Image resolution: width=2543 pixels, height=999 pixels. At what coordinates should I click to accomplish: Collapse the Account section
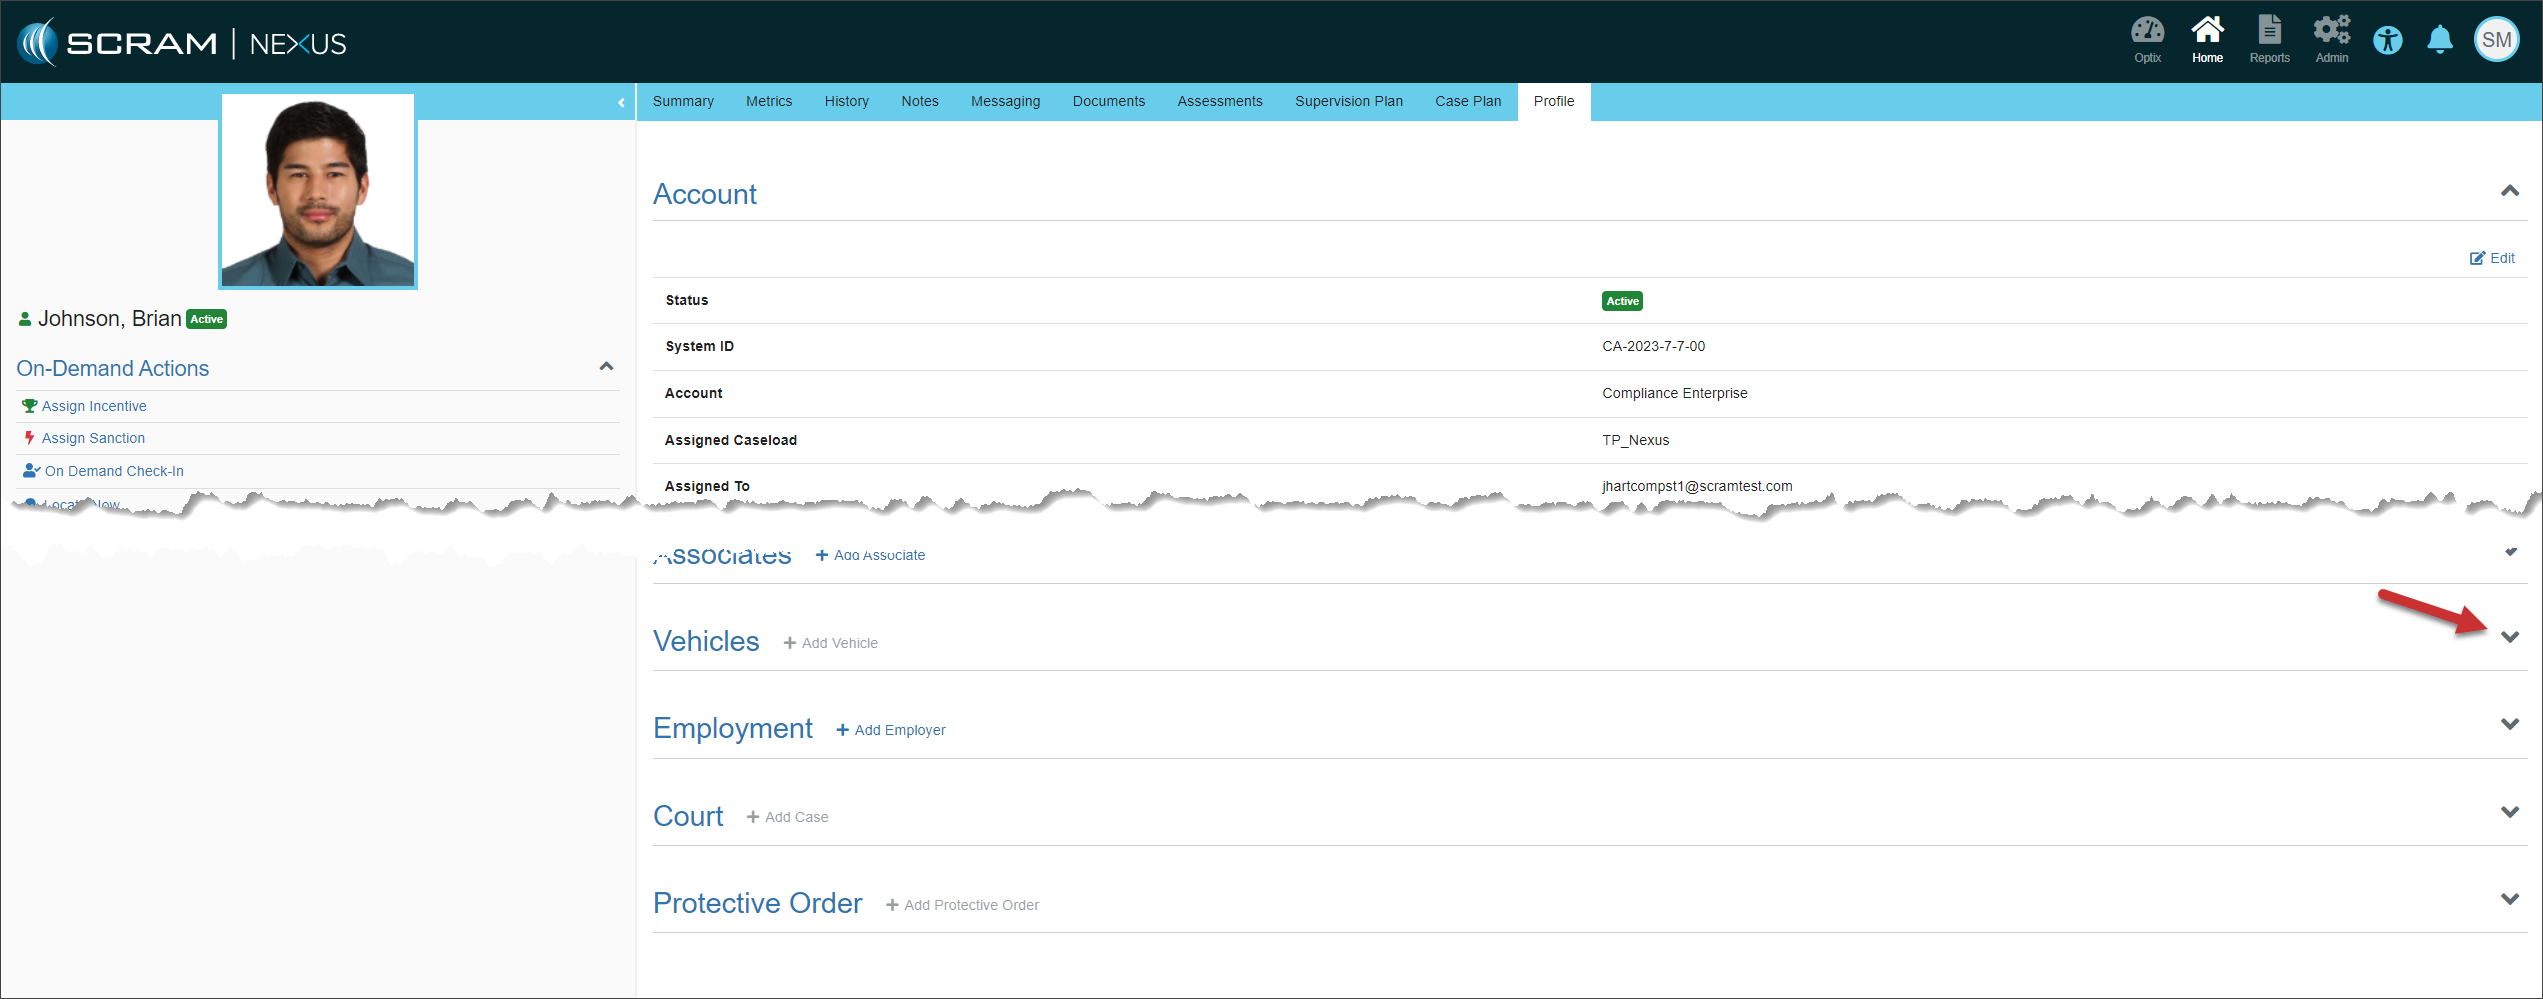2509,191
